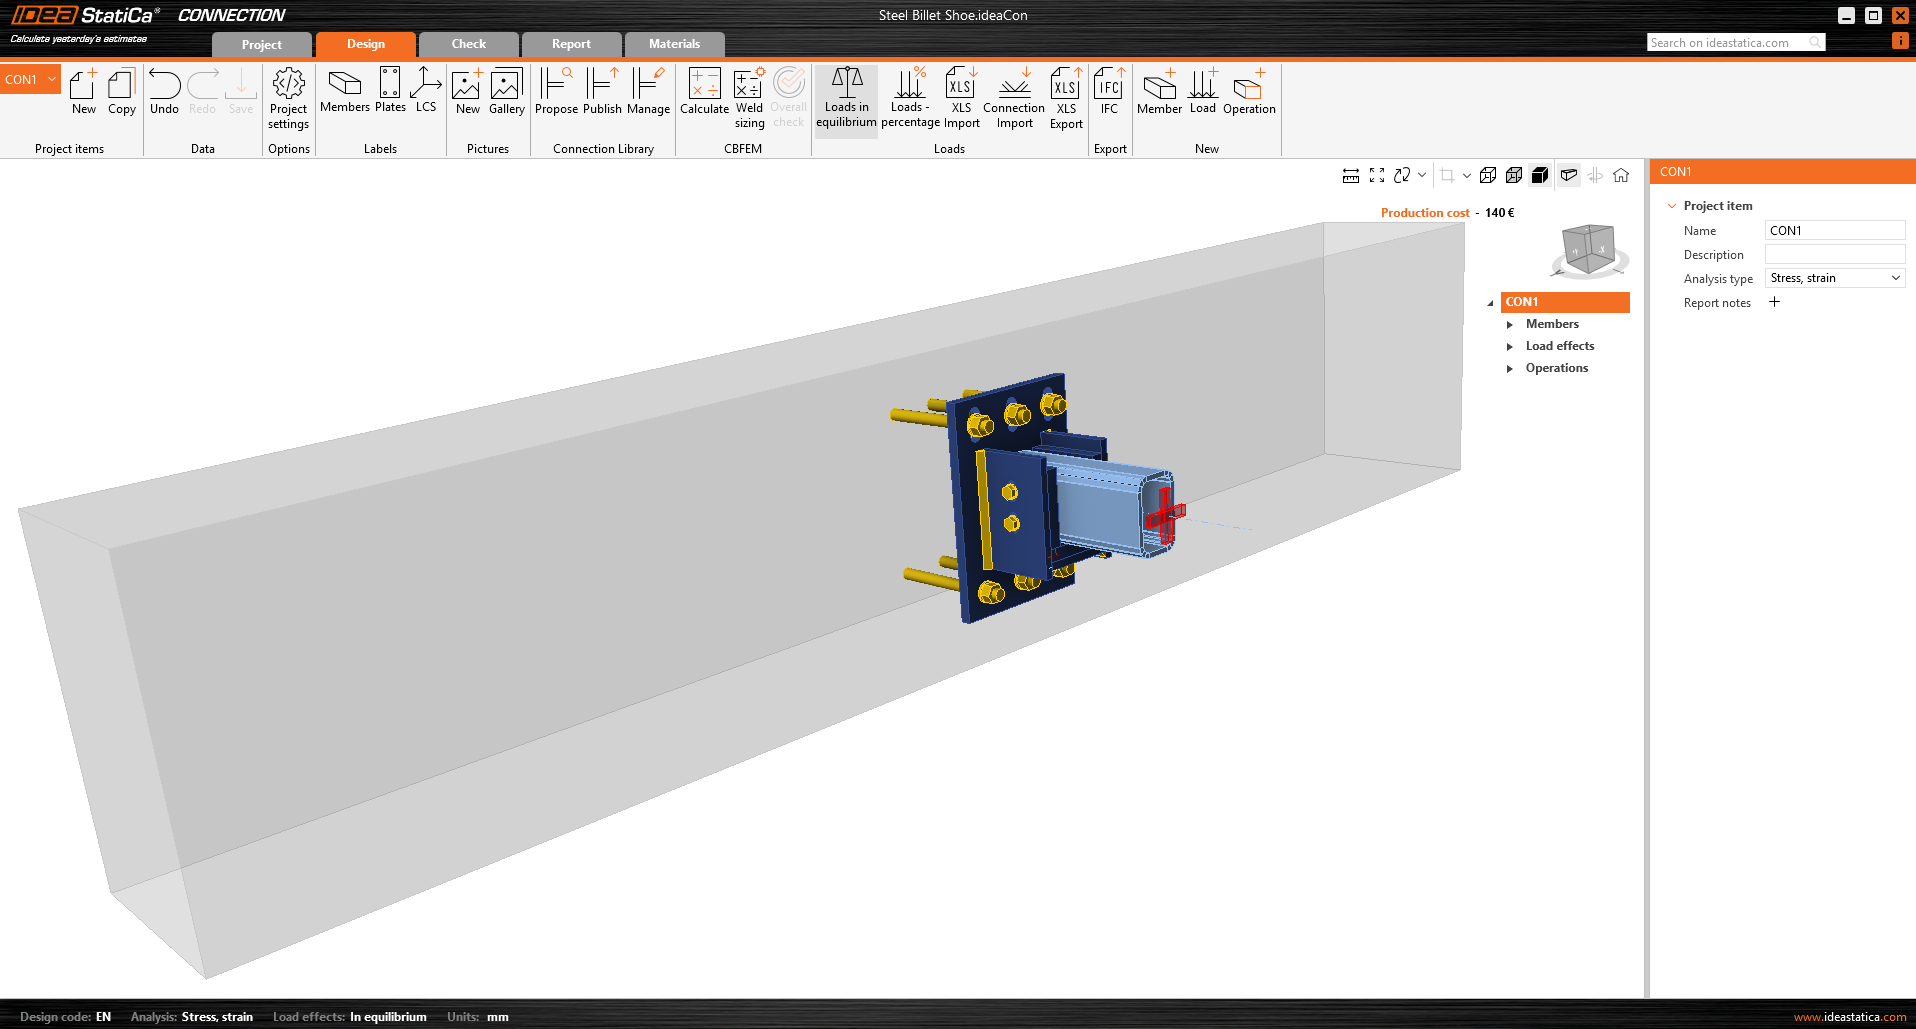Screen dimensions: 1916x1029
Task: Open the www.ideastatica.com link
Action: (1849, 1017)
